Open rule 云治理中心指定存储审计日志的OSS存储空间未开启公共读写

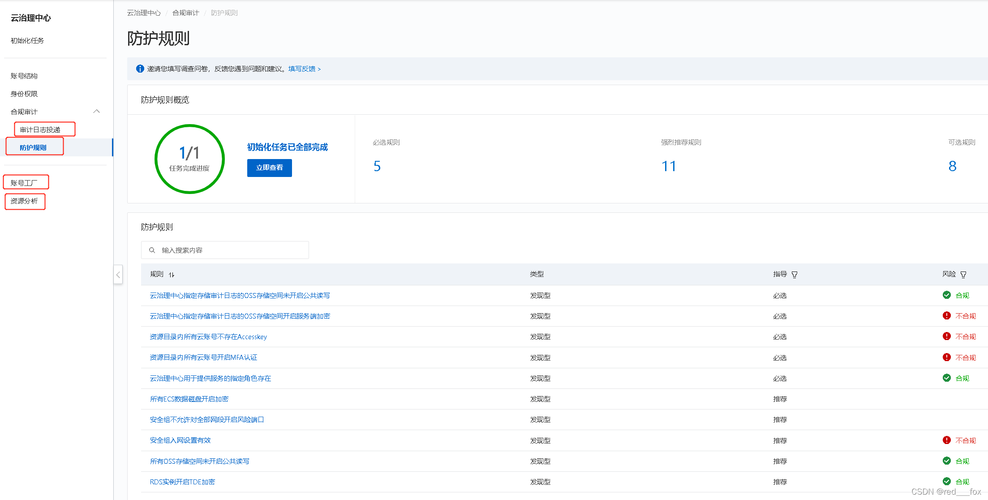click(x=240, y=295)
